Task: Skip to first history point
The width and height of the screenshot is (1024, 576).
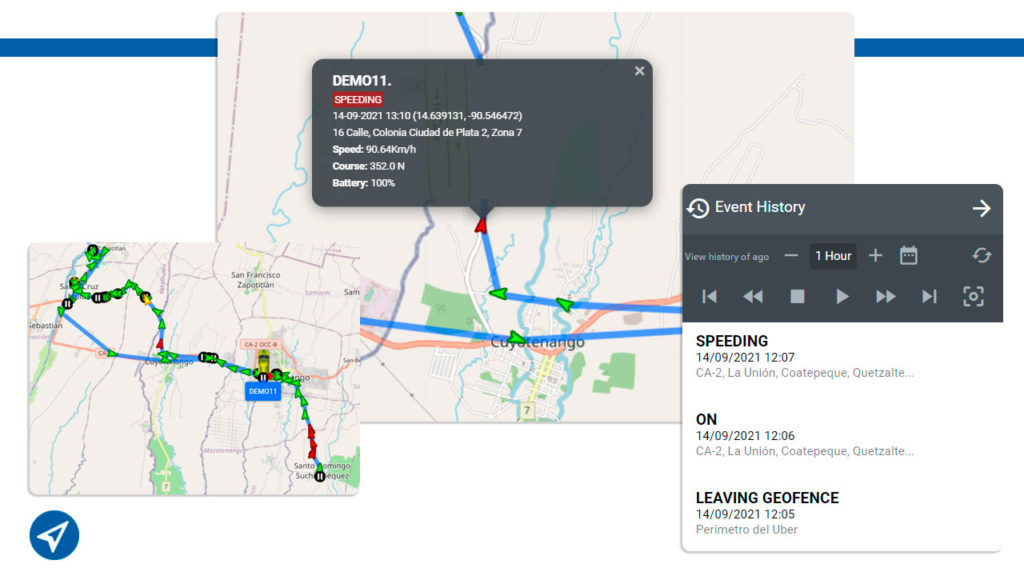Action: [709, 296]
